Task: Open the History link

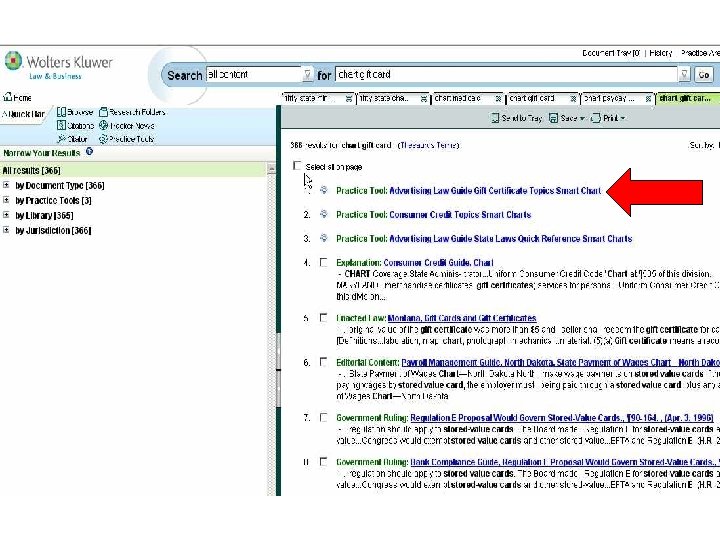Action: pyautogui.click(x=661, y=53)
